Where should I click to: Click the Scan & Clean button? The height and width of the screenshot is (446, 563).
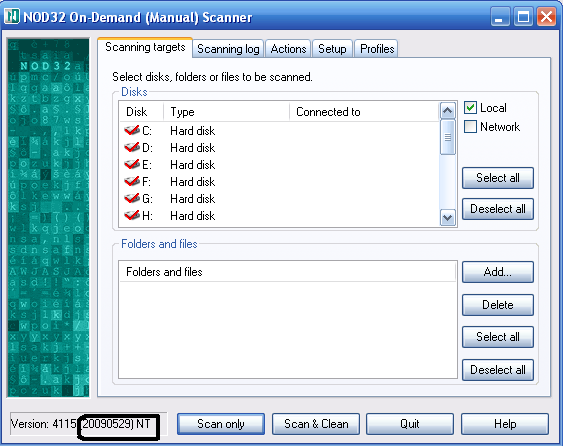click(x=316, y=424)
